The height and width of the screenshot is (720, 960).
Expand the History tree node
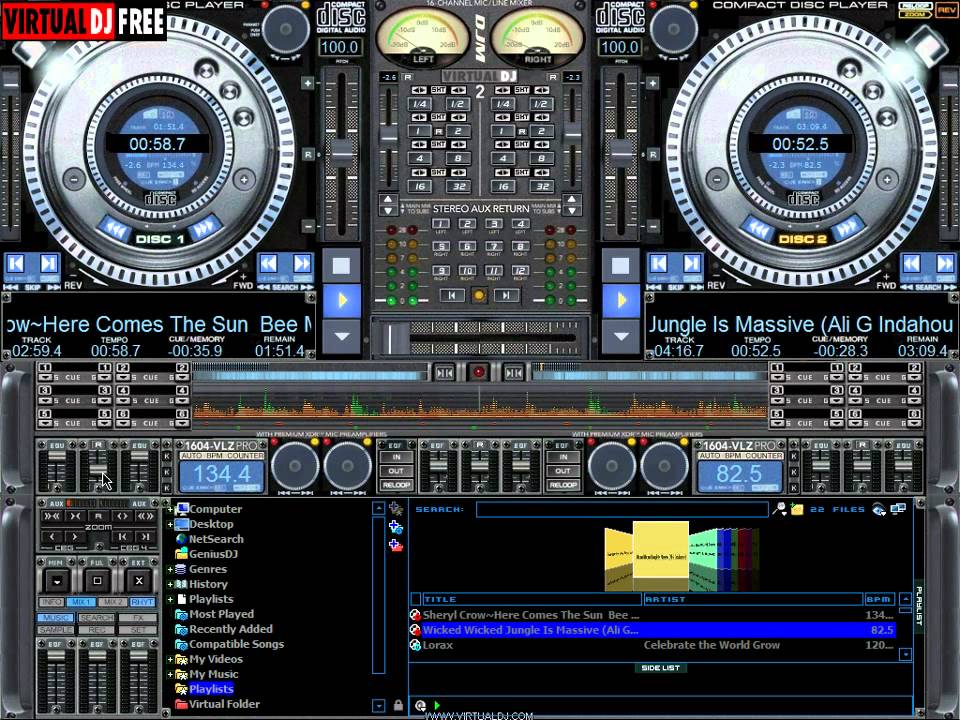pos(170,584)
